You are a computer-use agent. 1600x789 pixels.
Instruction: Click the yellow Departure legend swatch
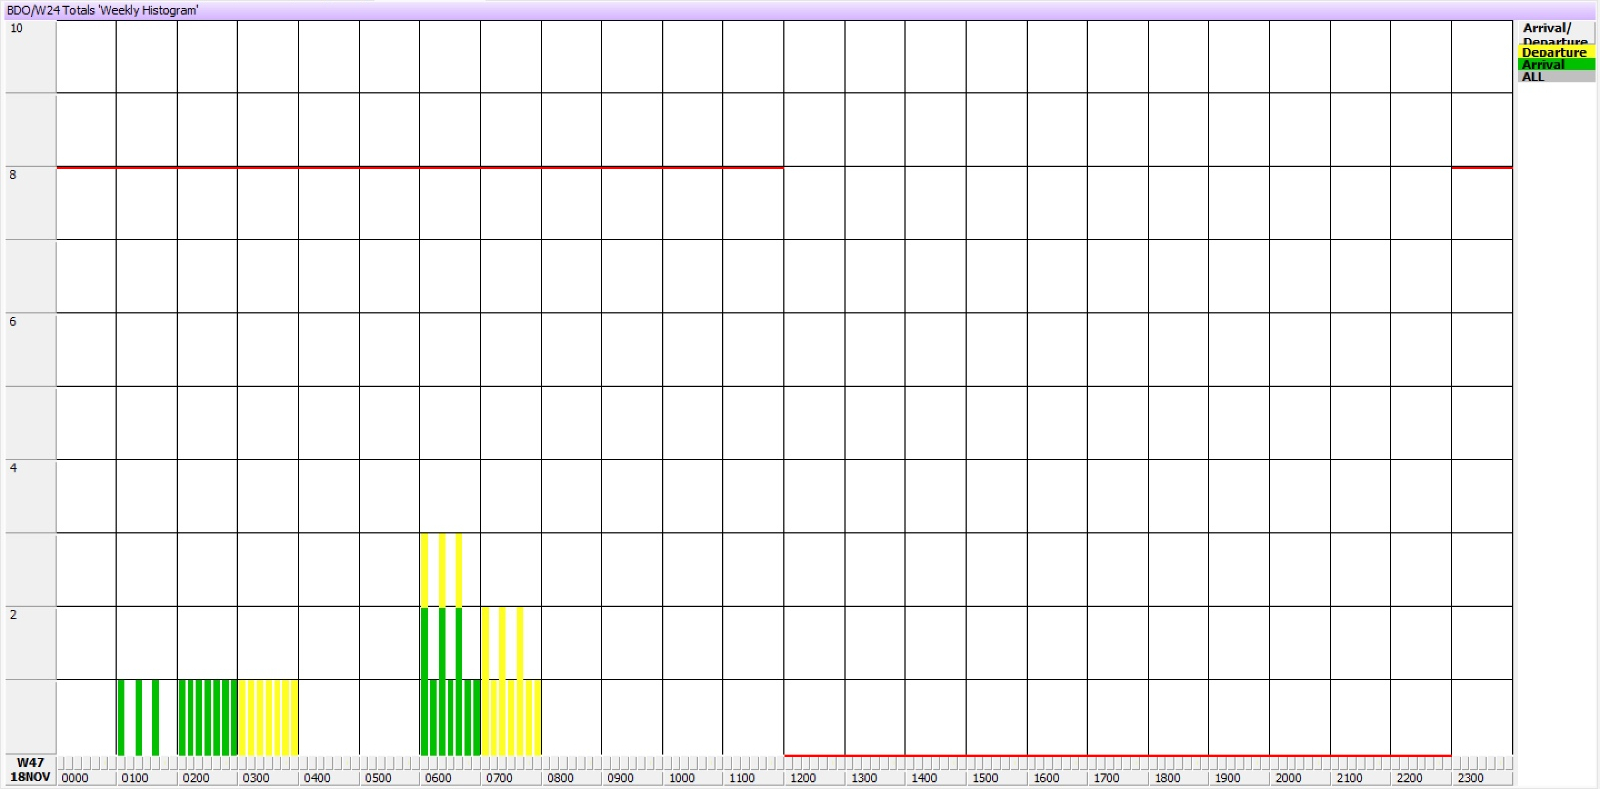coord(1555,52)
